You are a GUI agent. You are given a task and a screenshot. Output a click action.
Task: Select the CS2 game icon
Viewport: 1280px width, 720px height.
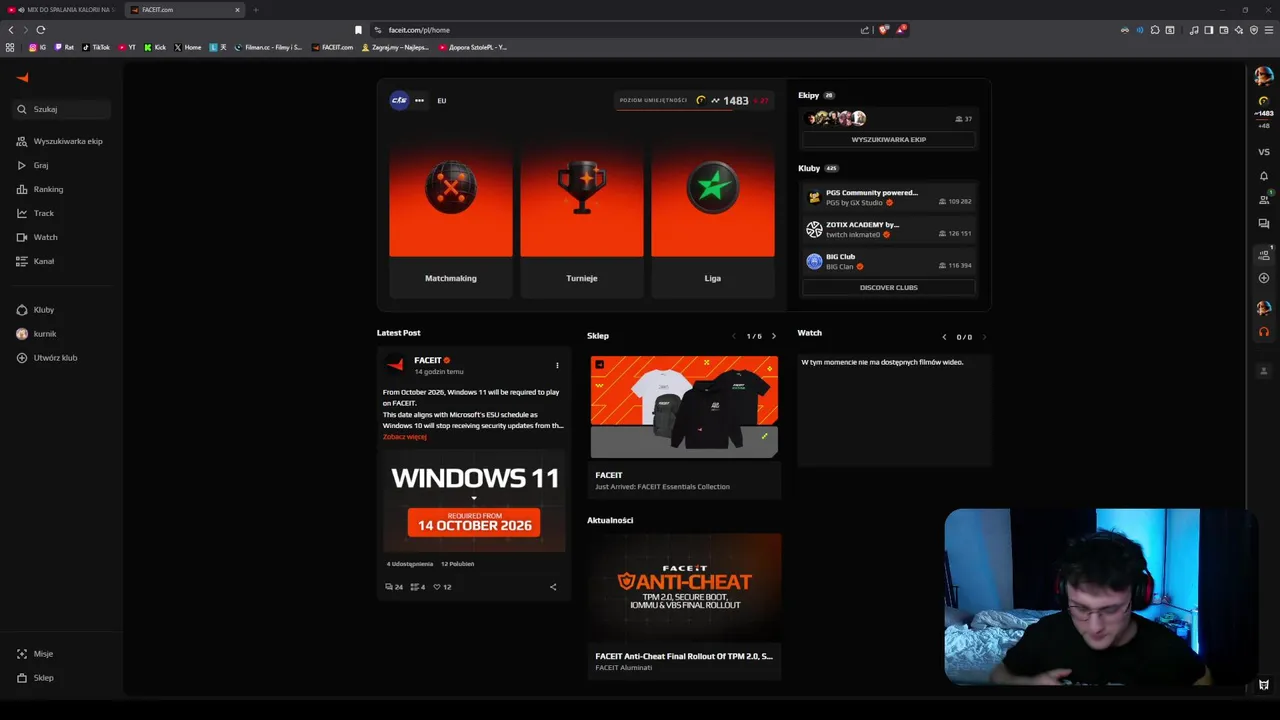coord(399,100)
